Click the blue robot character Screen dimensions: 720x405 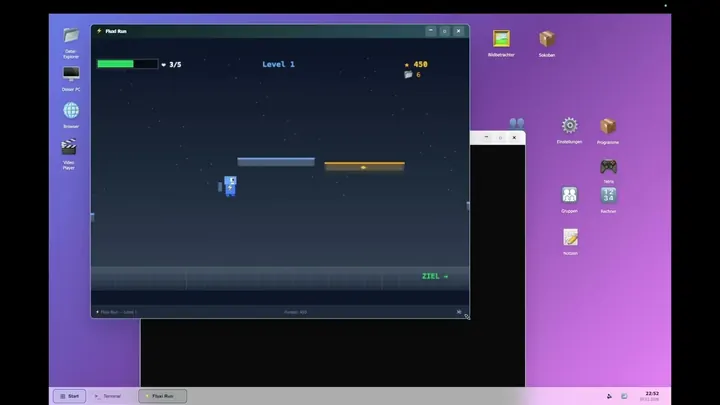point(230,186)
